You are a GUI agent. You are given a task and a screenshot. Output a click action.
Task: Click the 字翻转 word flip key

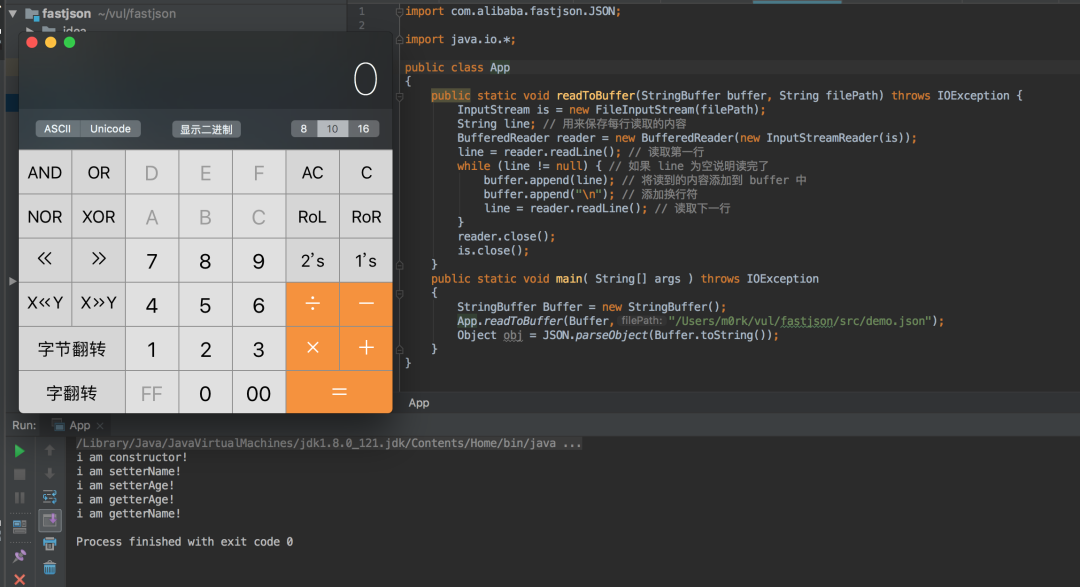72,393
